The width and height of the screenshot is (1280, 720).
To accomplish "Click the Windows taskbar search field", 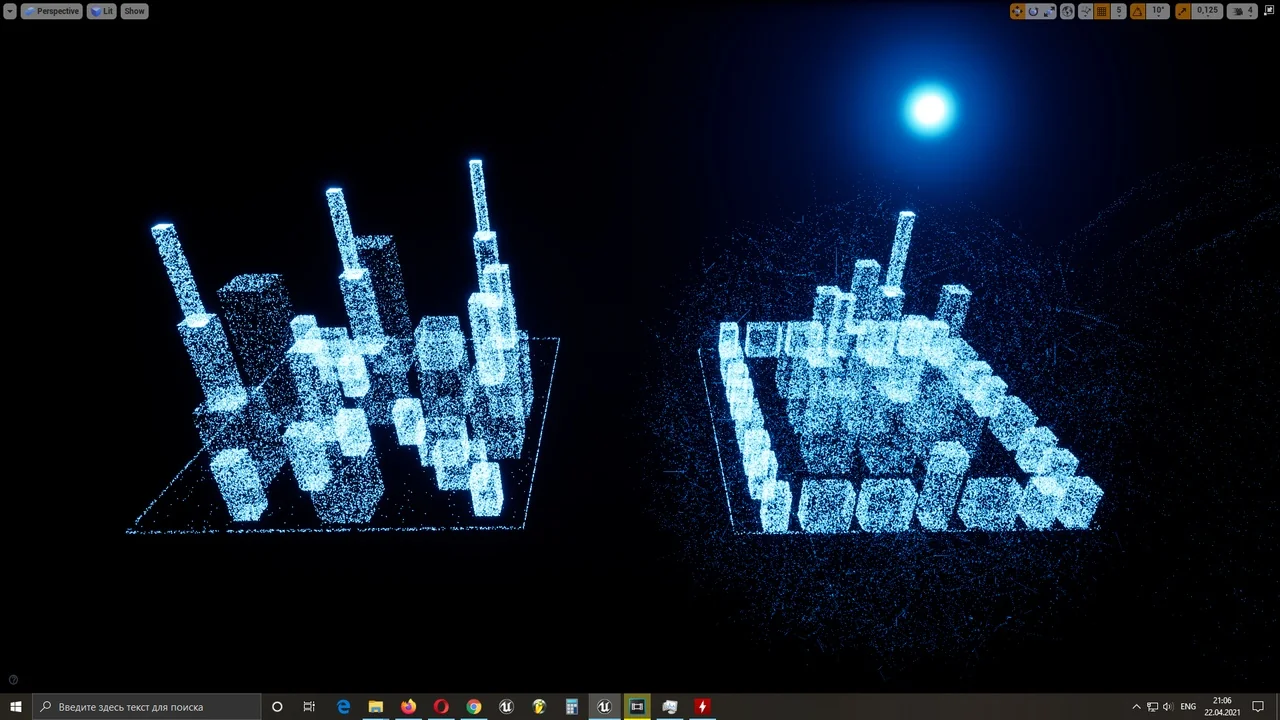I will click(x=147, y=707).
